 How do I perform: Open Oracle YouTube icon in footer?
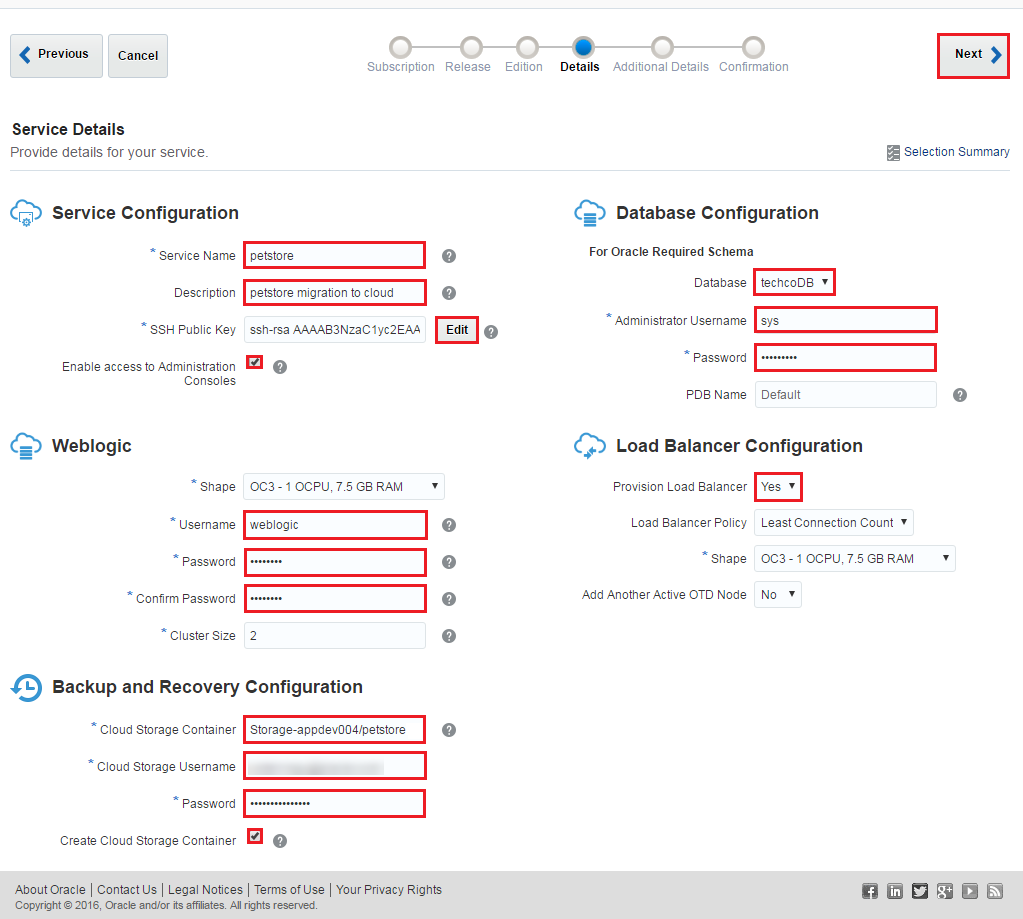click(x=970, y=891)
